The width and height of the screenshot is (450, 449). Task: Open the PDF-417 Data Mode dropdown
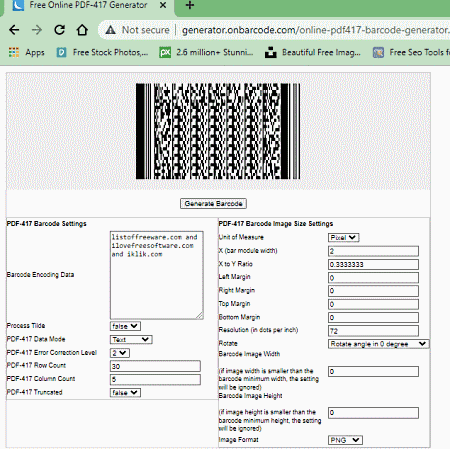131,340
